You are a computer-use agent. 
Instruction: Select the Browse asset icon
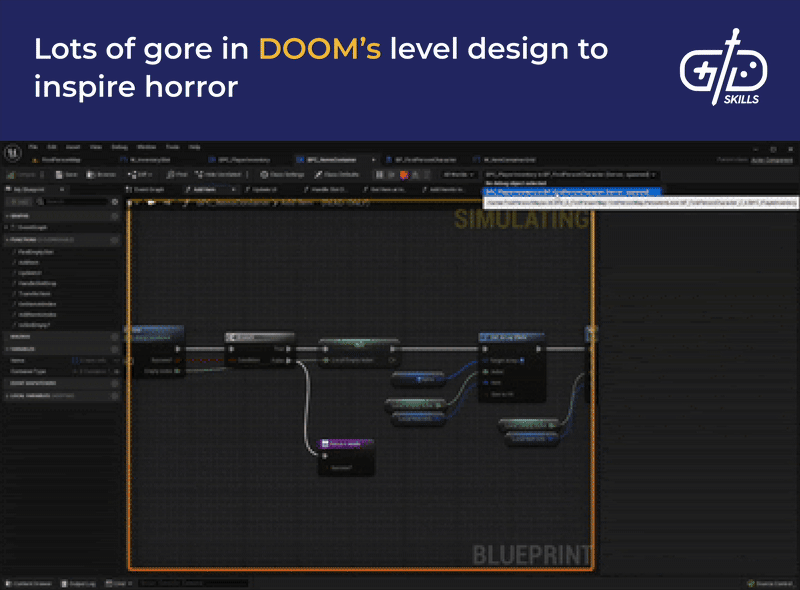point(93,172)
